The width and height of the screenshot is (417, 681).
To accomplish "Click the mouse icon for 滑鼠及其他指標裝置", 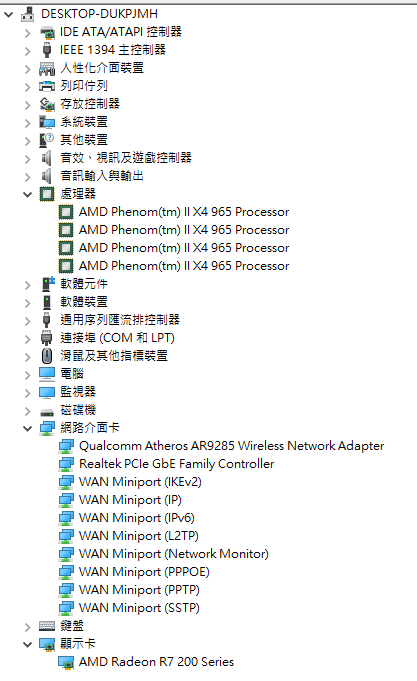I will pos(47,356).
